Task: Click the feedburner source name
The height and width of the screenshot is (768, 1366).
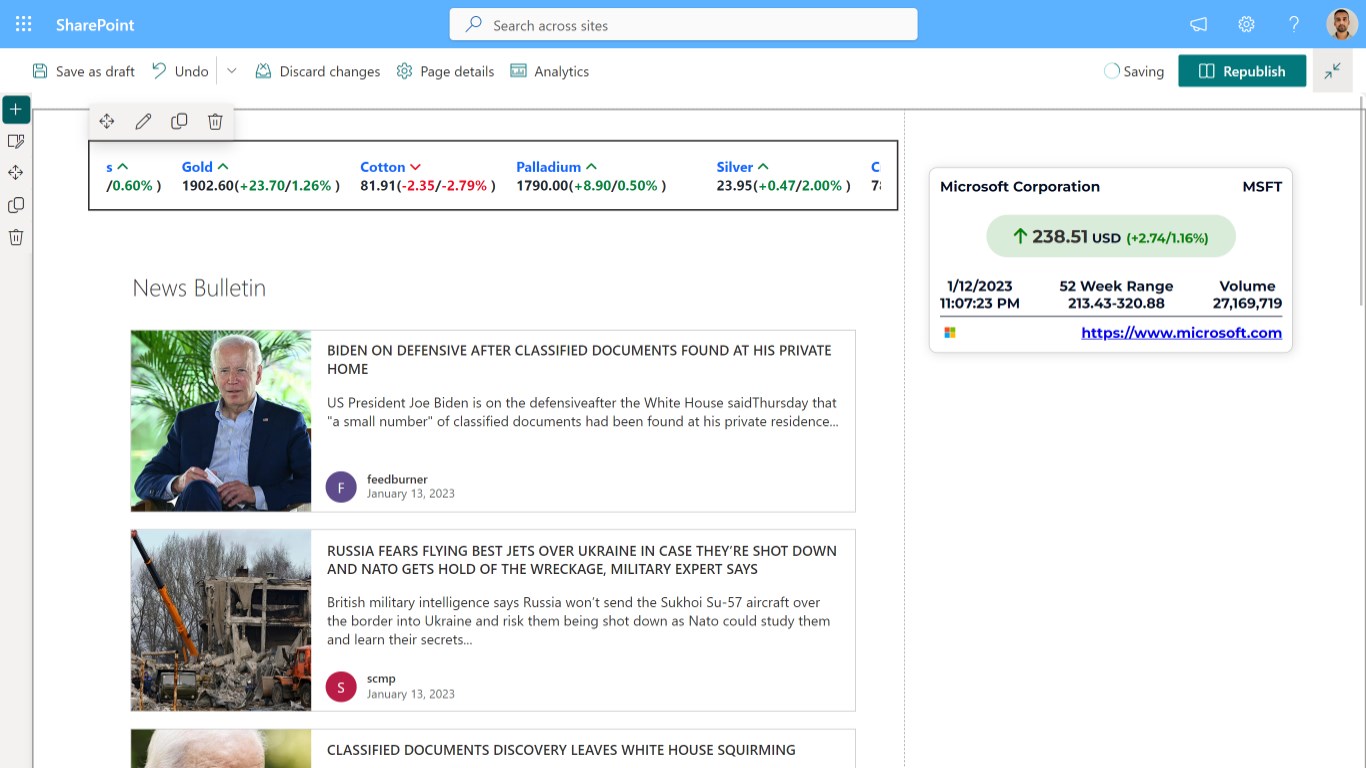Action: (397, 479)
